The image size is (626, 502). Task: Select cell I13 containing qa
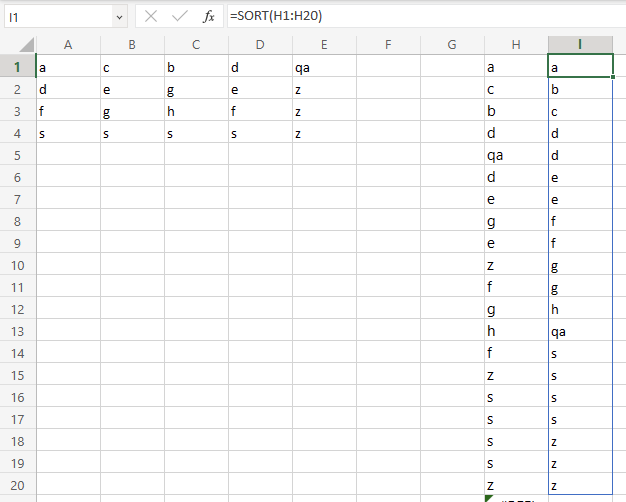pos(580,332)
